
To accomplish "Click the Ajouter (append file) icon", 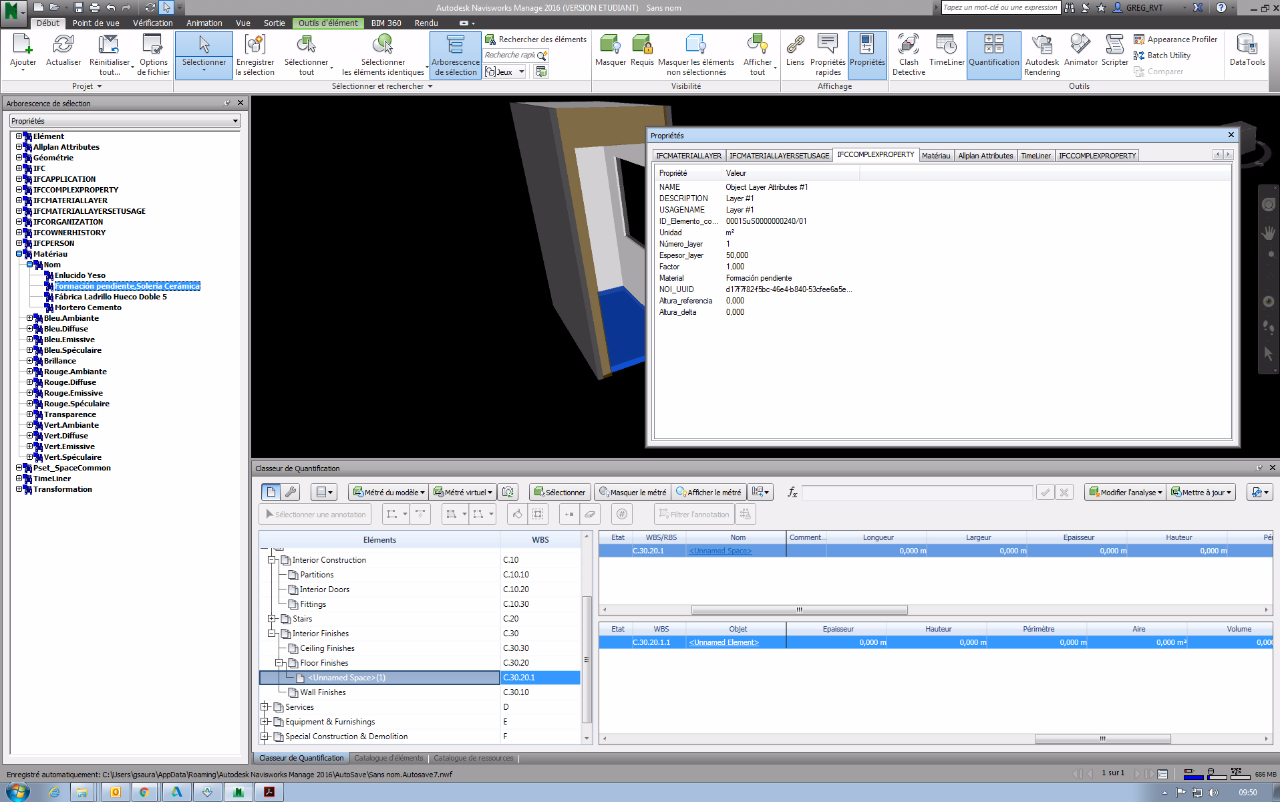I will pyautogui.click(x=22, y=44).
